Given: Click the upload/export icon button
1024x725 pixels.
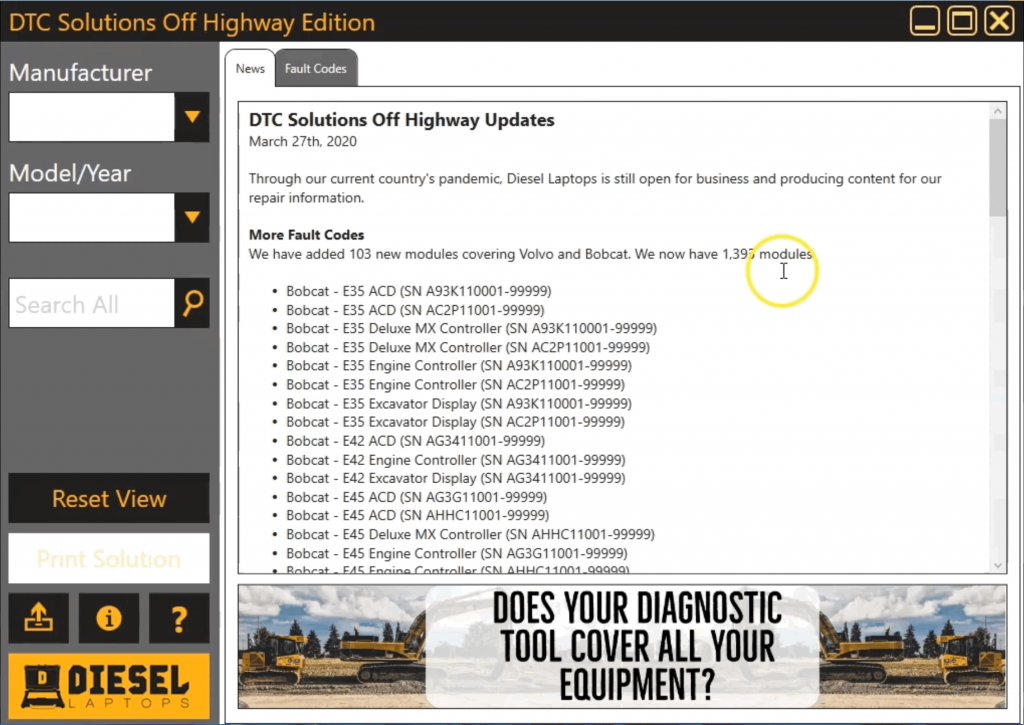Looking at the screenshot, I should click(x=39, y=618).
